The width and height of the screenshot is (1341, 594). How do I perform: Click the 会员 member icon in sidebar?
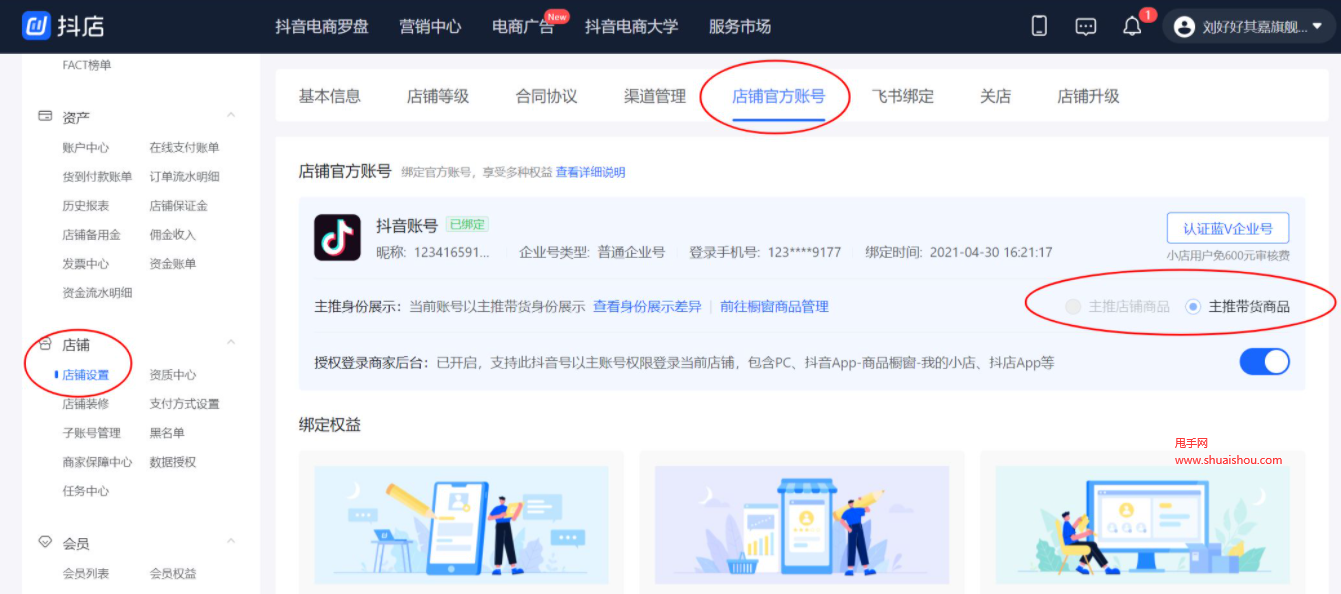[45, 542]
